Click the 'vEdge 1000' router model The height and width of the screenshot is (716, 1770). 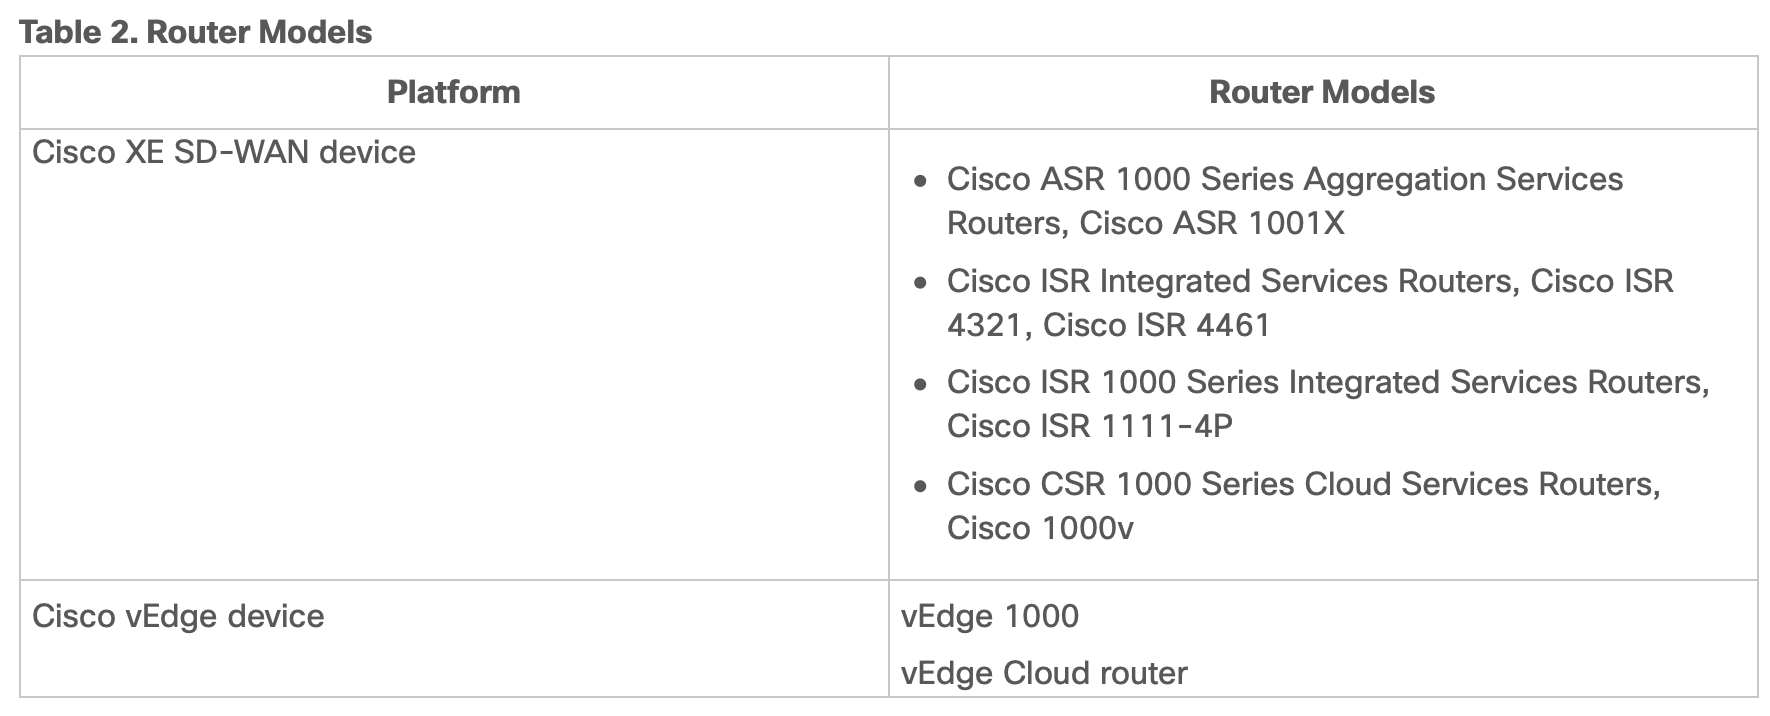[x=989, y=616]
